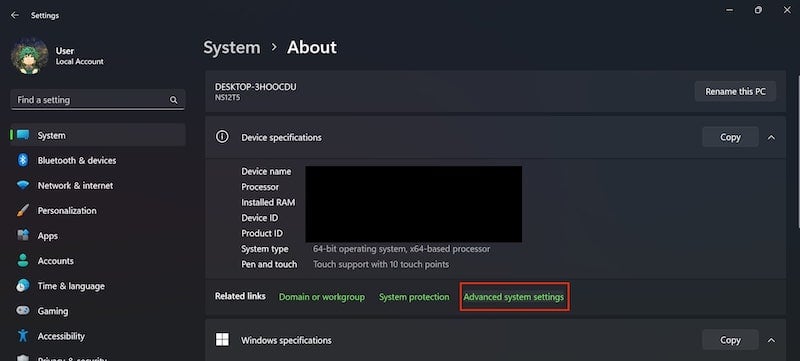Open Domain or workgroup link
Image resolution: width=800 pixels, height=361 pixels.
point(322,297)
